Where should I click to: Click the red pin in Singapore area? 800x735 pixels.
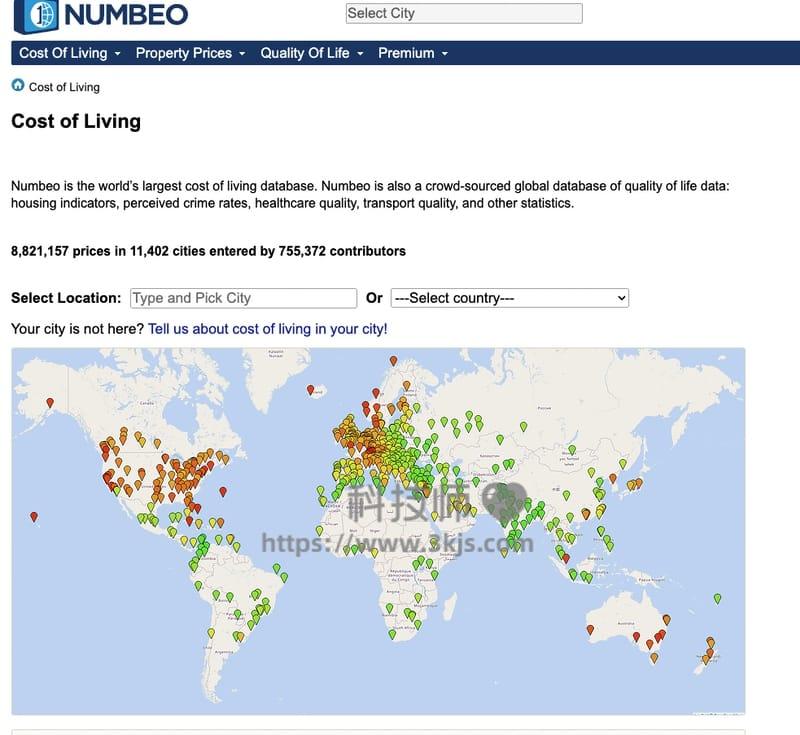coord(566,558)
